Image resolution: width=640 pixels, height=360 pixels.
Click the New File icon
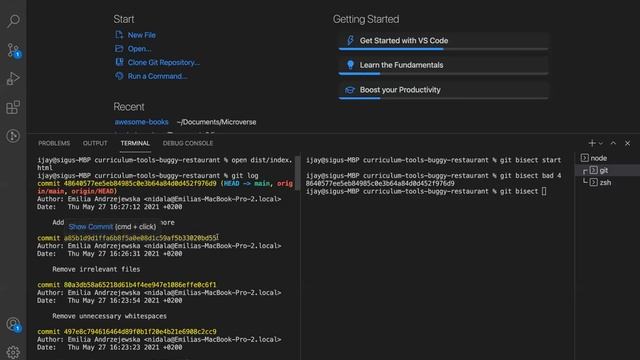(119, 35)
